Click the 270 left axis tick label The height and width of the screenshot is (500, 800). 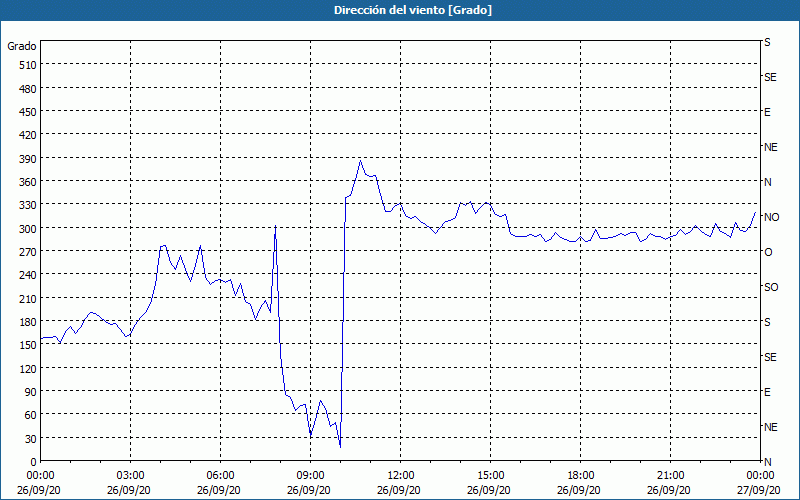[29, 252]
